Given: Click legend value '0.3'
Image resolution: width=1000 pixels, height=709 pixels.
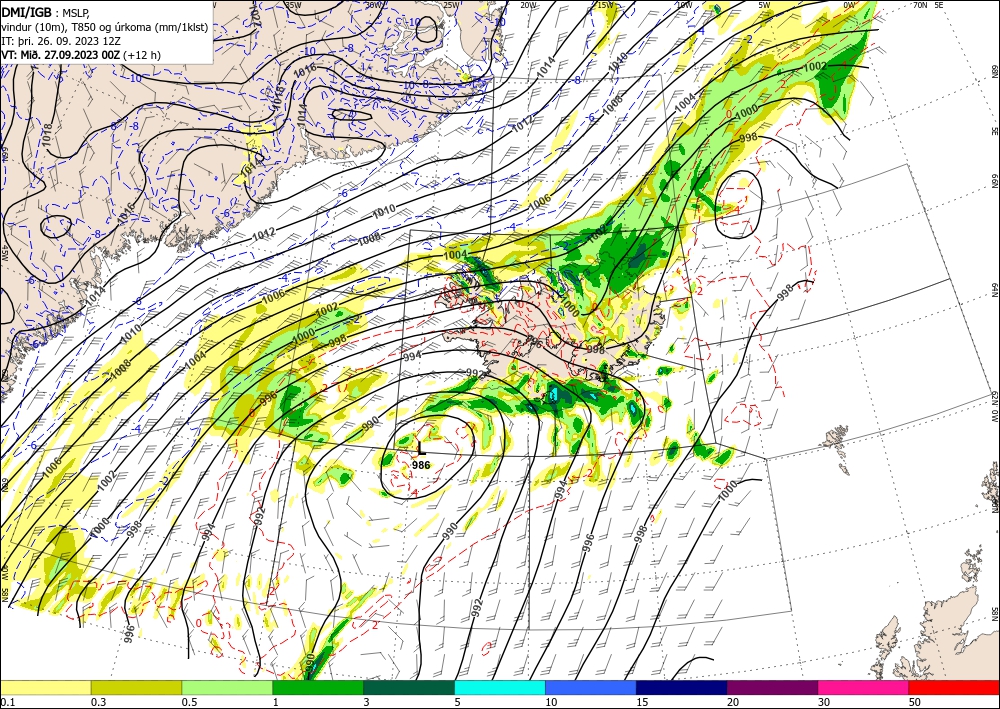Looking at the screenshot, I should [98, 702].
